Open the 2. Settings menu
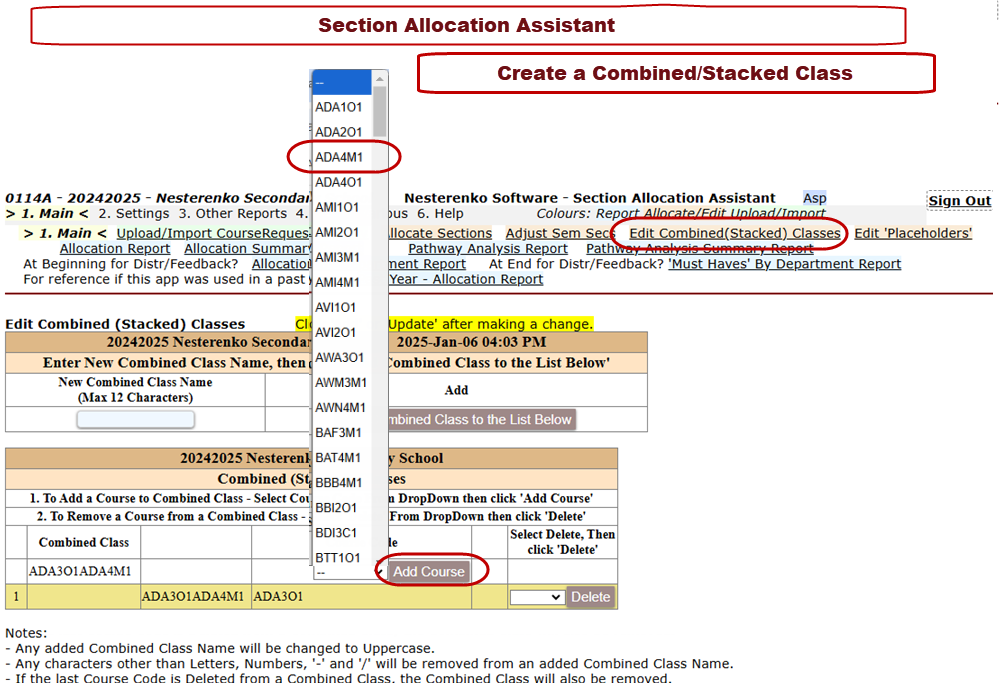 [x=141, y=214]
